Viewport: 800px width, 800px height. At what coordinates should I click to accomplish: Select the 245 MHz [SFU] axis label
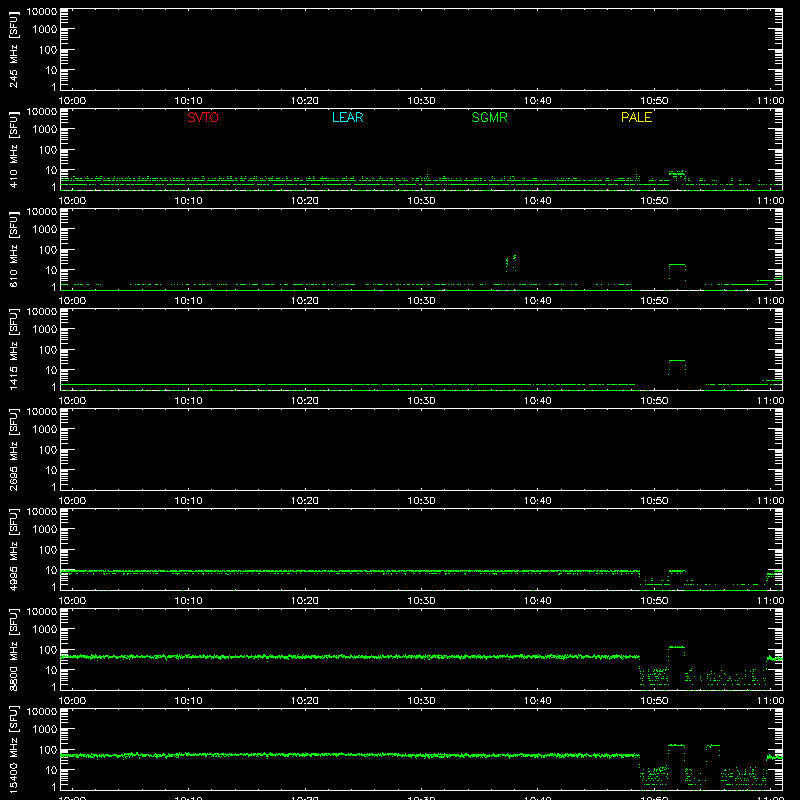(x=13, y=49)
